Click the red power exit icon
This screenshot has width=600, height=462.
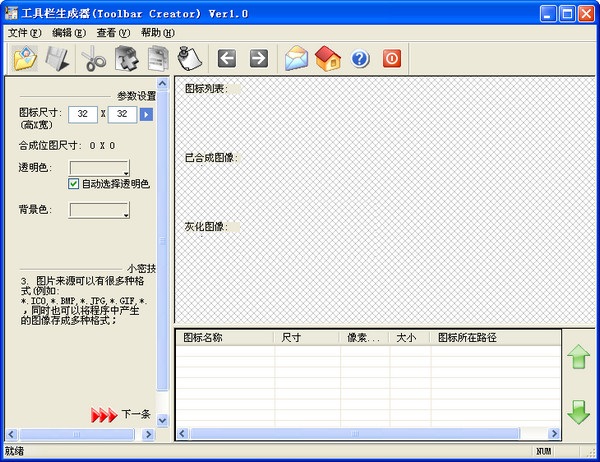tap(391, 59)
